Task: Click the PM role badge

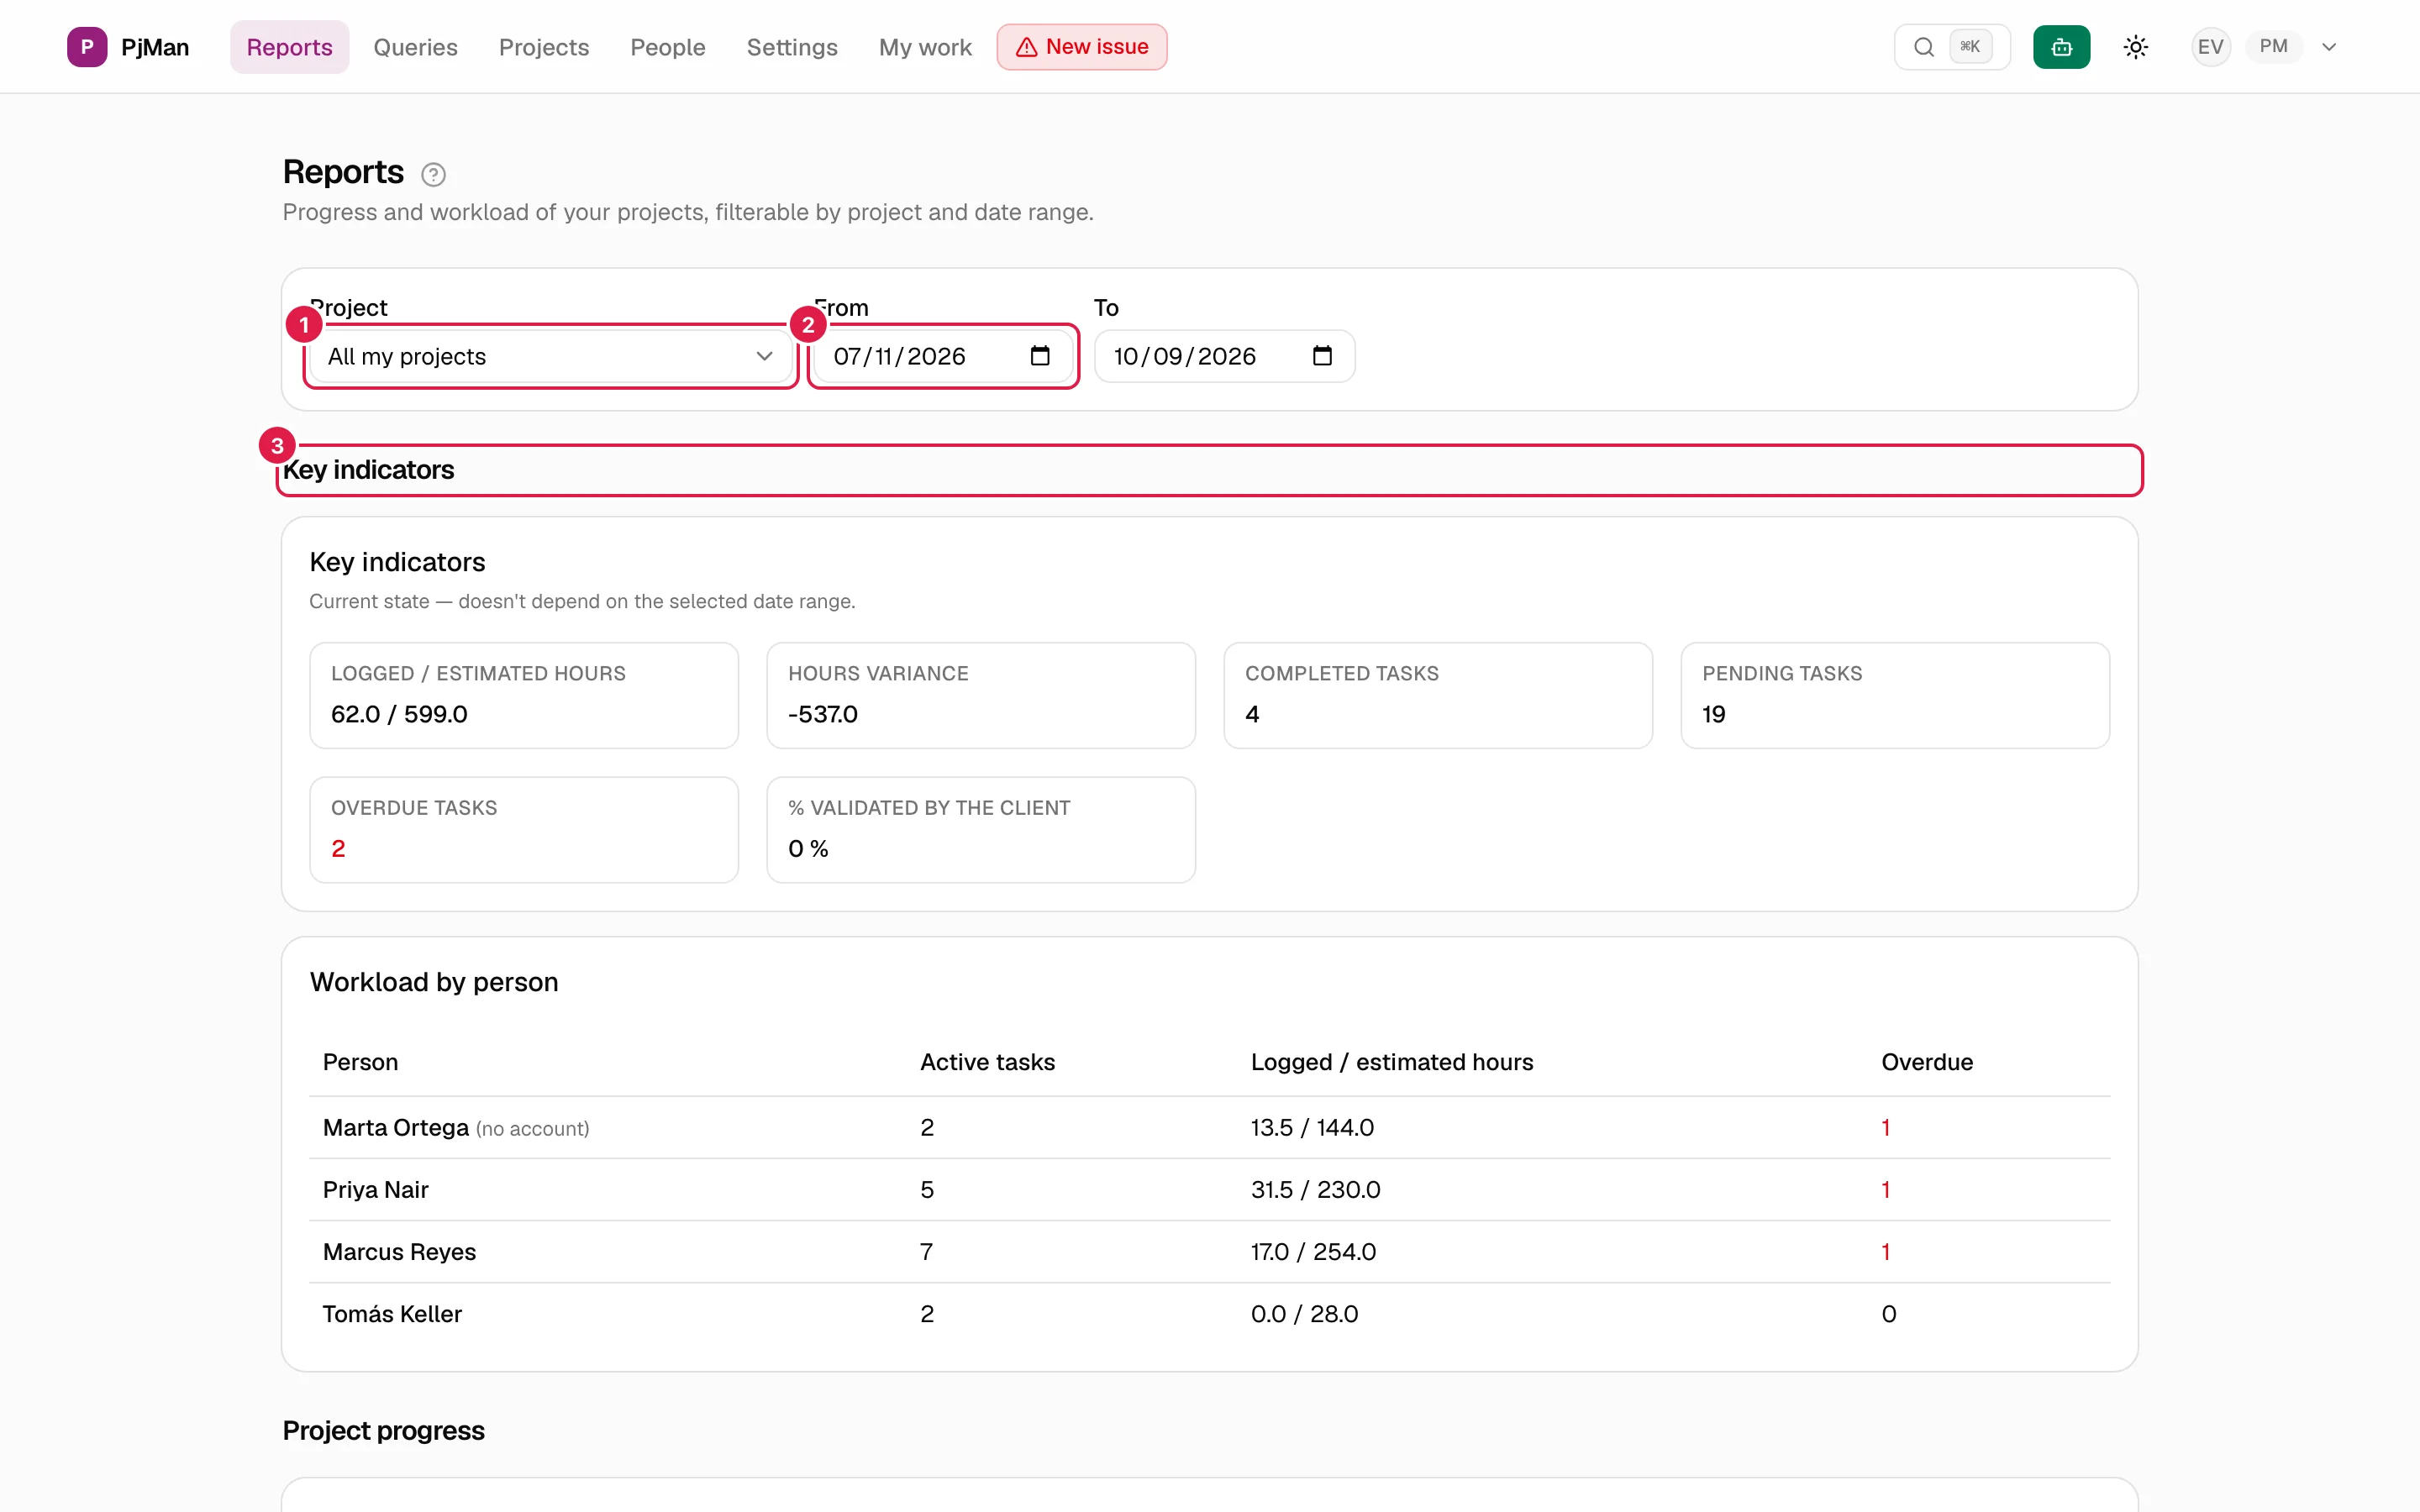Action: tap(2273, 47)
